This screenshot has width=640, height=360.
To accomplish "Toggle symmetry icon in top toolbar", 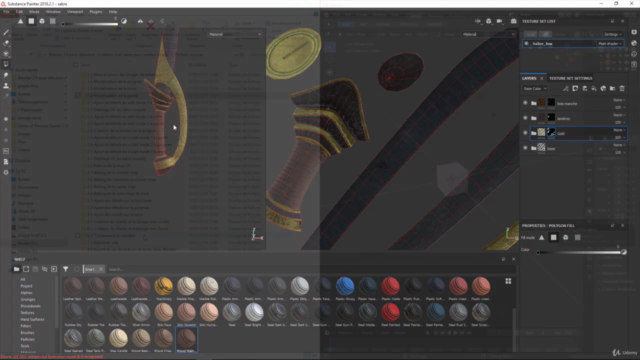I will coord(140,21).
